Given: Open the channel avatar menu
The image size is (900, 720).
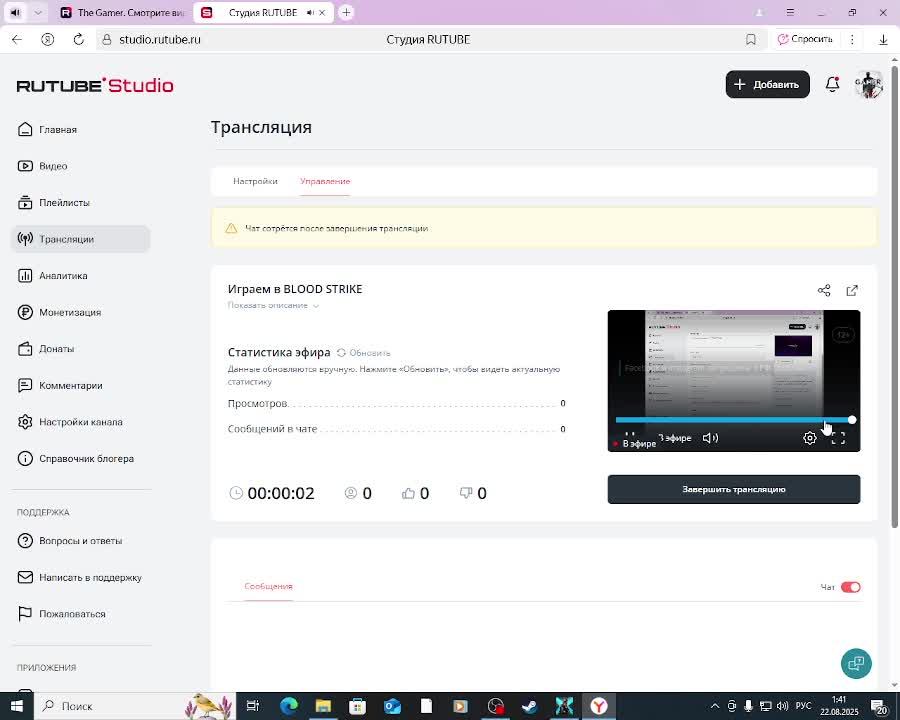Looking at the screenshot, I should [868, 84].
